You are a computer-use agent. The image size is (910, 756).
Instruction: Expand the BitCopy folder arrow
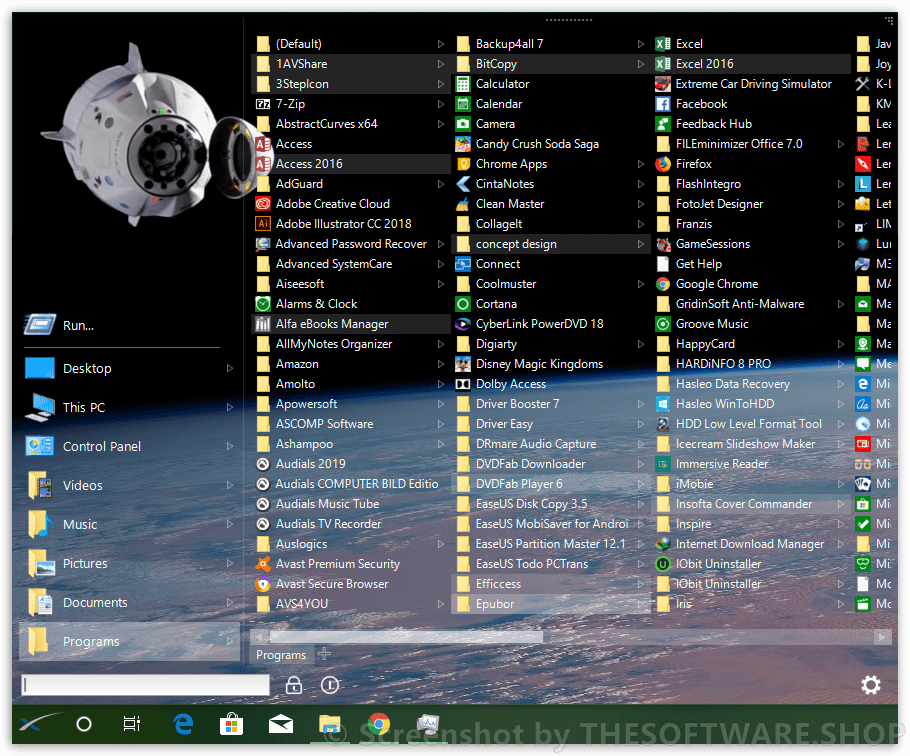[x=641, y=64]
